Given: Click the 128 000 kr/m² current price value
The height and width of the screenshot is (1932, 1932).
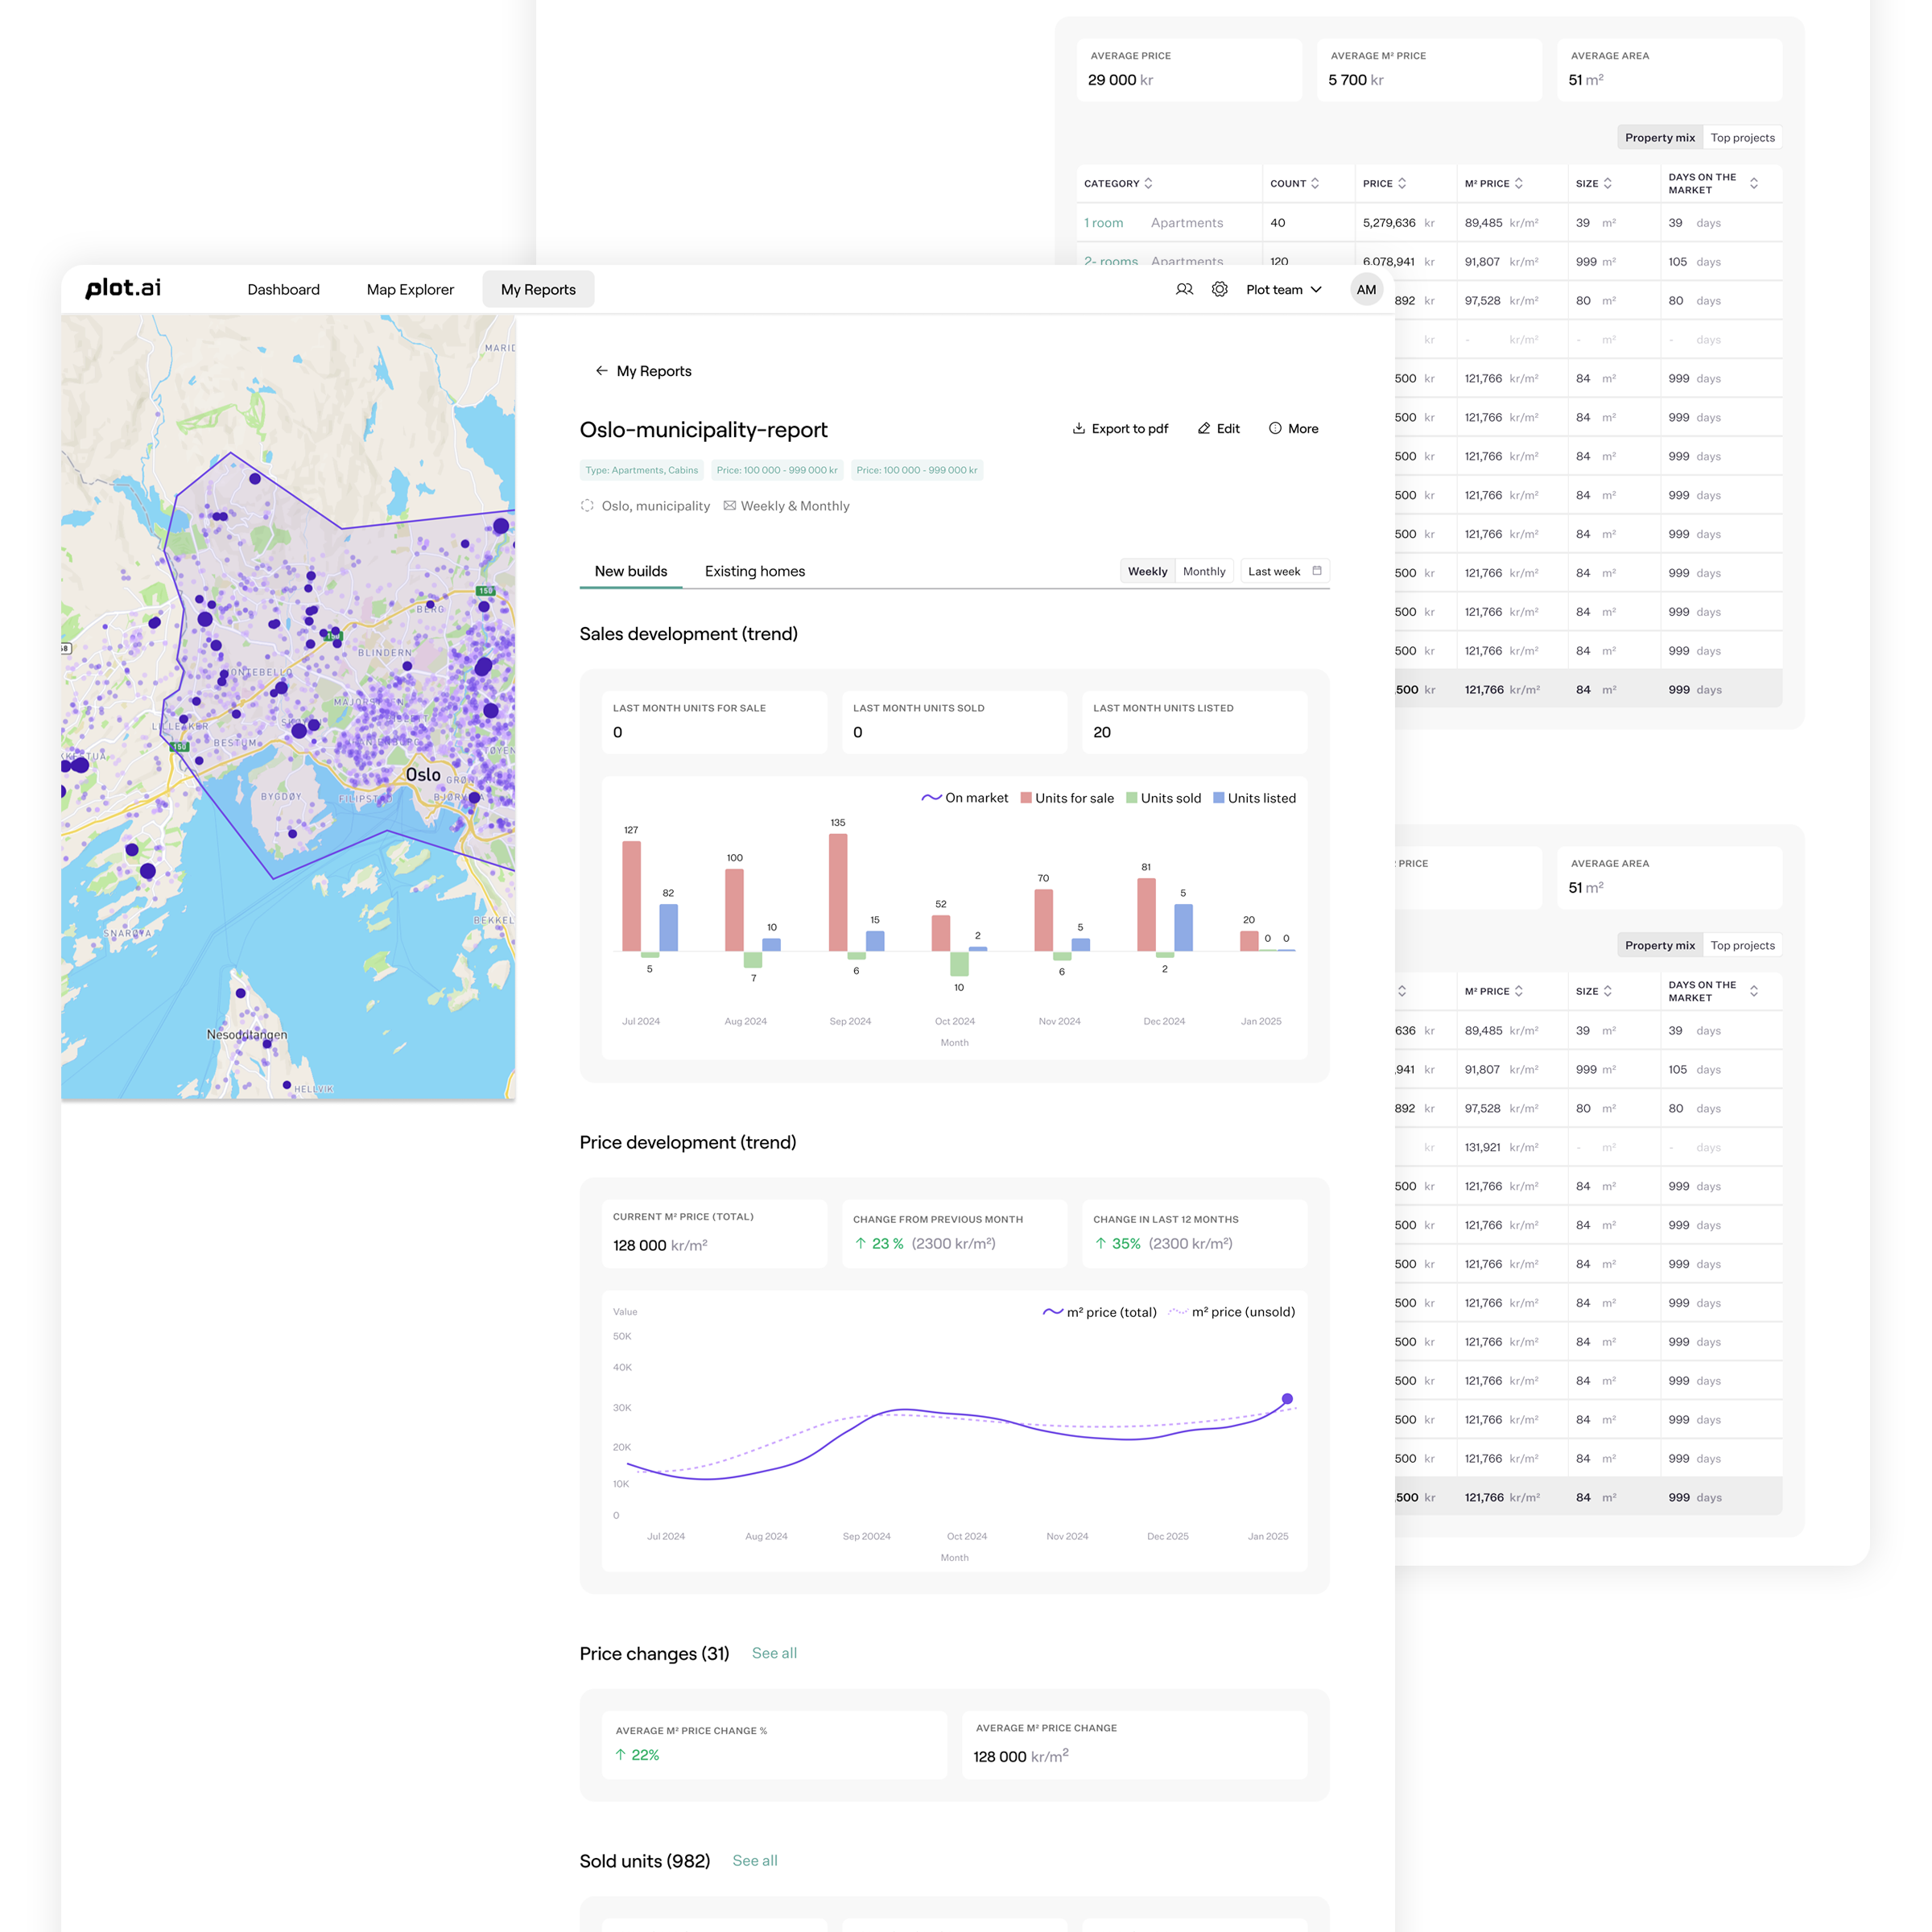Looking at the screenshot, I should coord(660,1245).
